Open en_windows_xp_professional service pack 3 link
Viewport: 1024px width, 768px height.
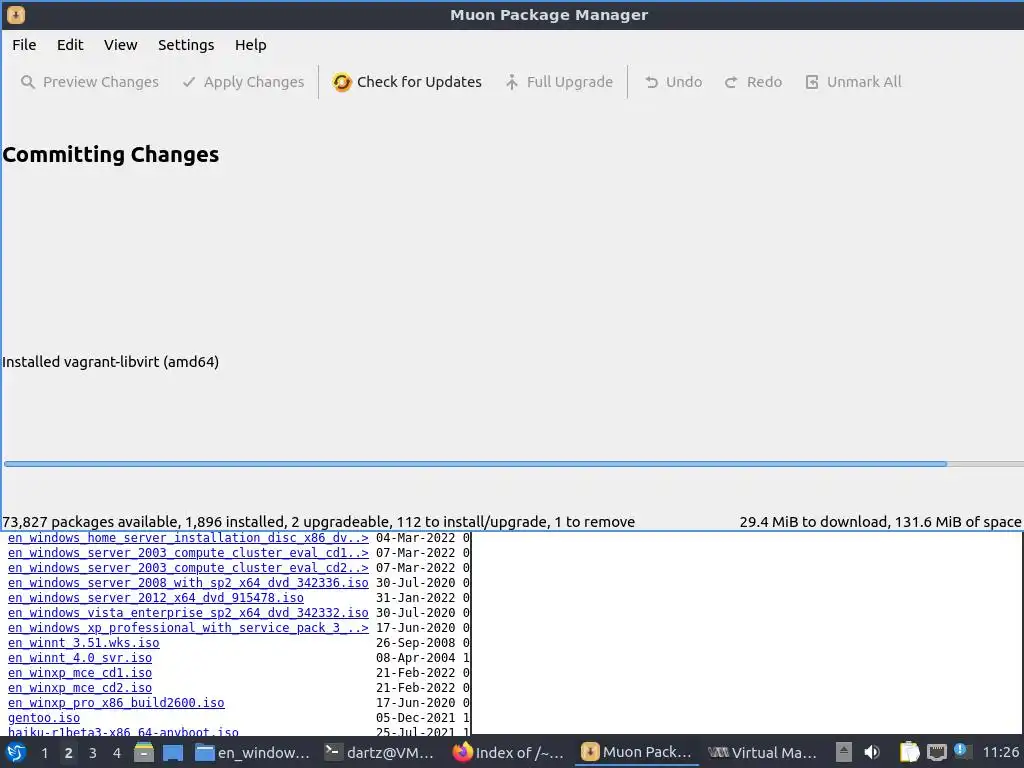pyautogui.click(x=188, y=628)
